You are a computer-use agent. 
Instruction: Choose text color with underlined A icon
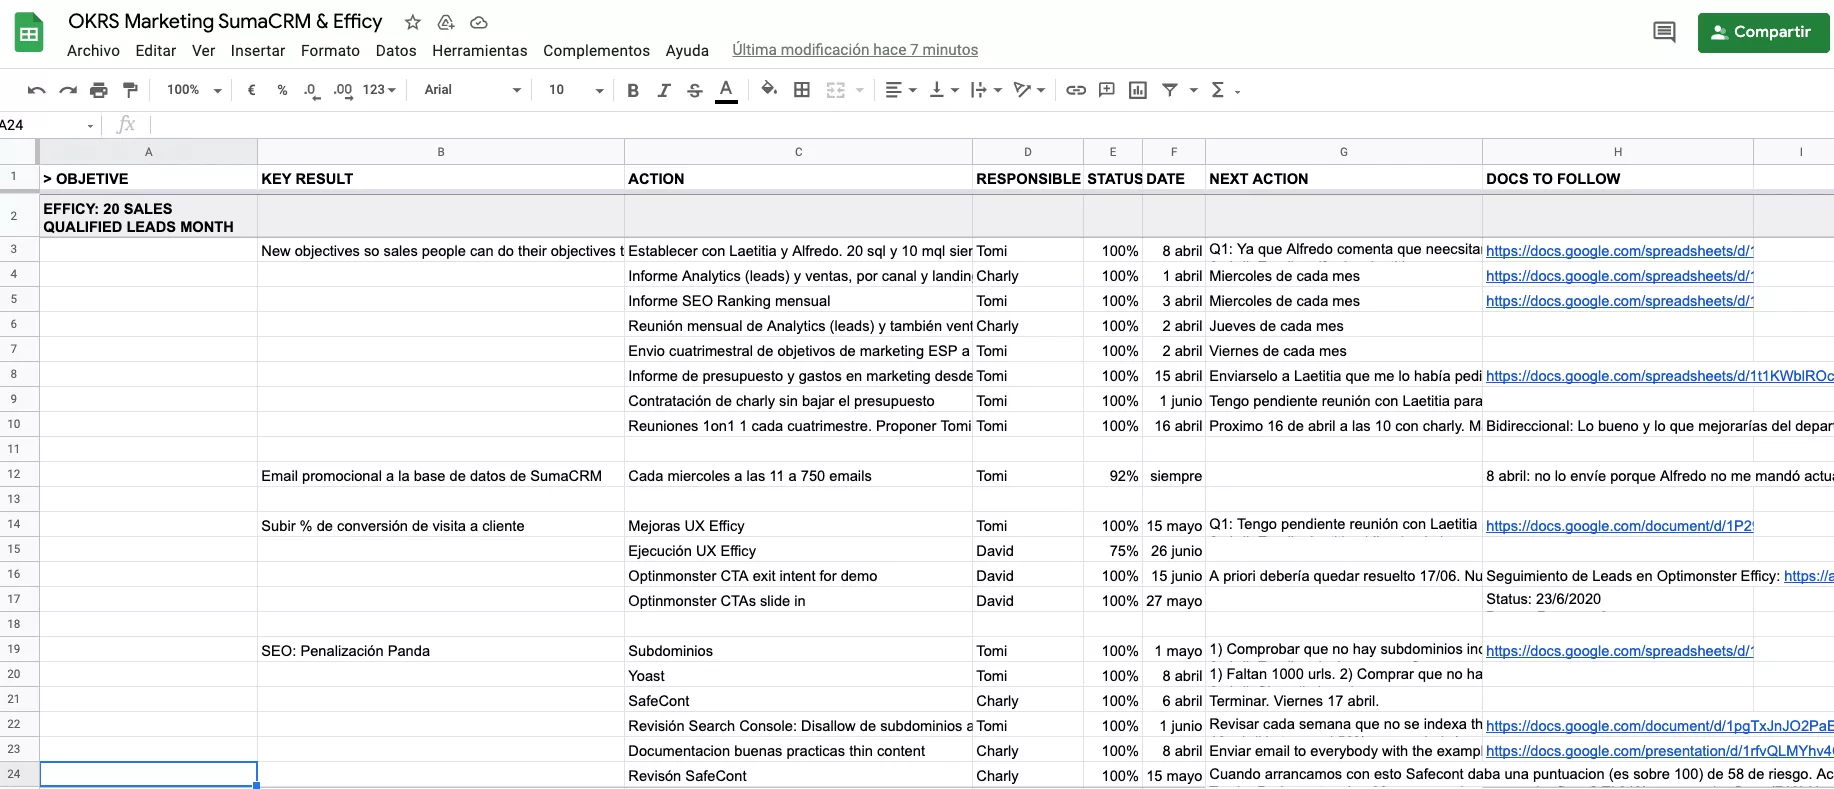click(727, 90)
